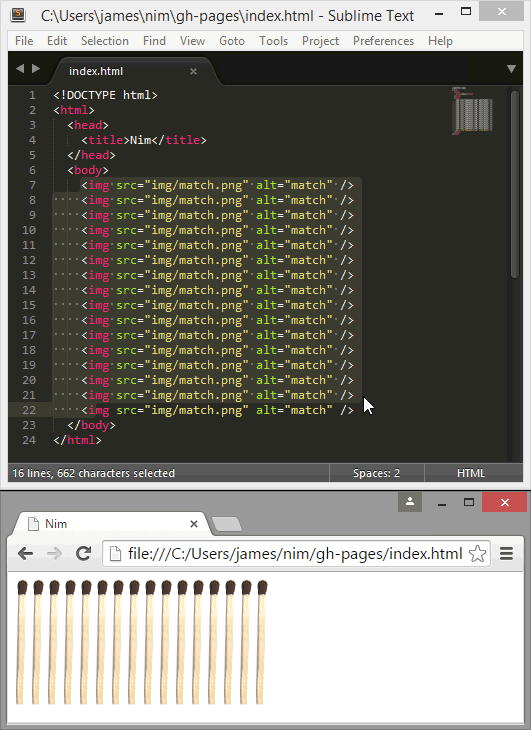The width and height of the screenshot is (531, 730).
Task: Click the first match image in browser
Action: tap(21, 642)
